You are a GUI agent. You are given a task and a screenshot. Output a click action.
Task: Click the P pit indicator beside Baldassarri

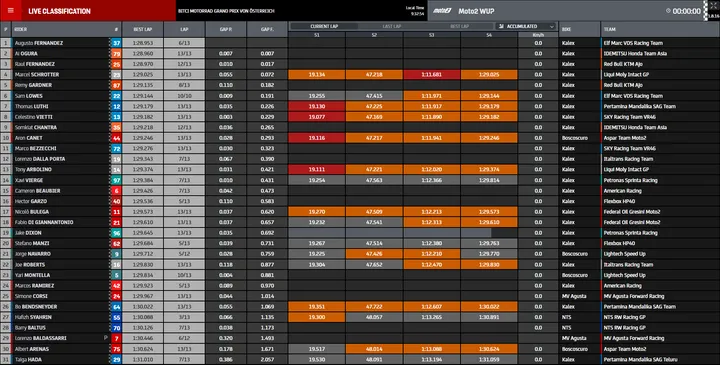coord(106,338)
